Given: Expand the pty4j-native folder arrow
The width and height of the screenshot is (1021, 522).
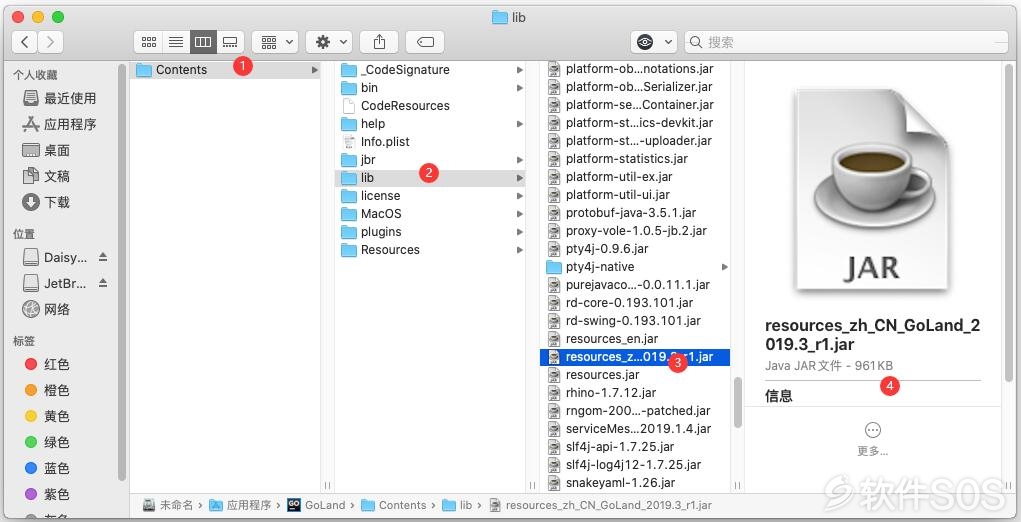Looking at the screenshot, I should click(725, 267).
